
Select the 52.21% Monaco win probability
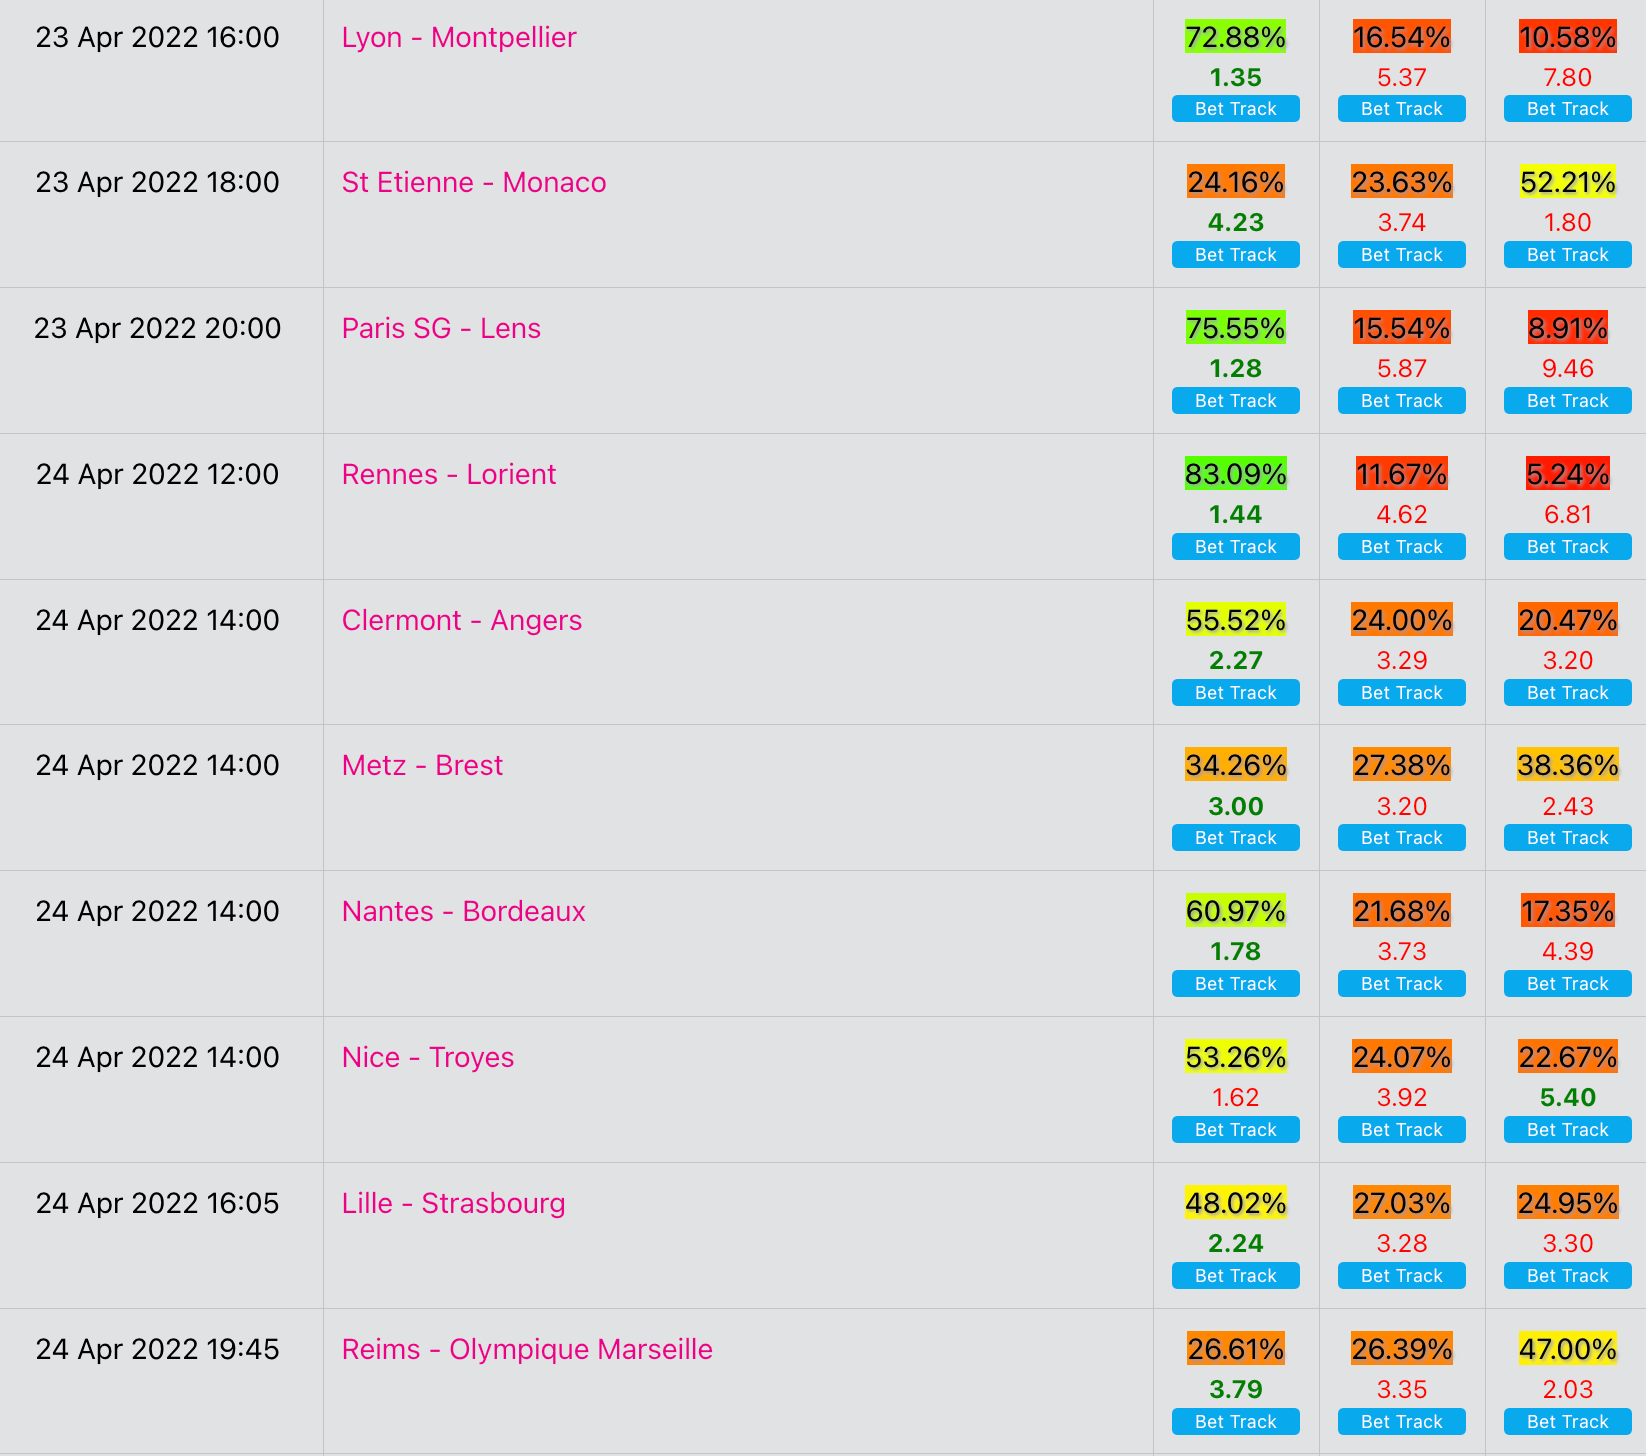[1568, 182]
